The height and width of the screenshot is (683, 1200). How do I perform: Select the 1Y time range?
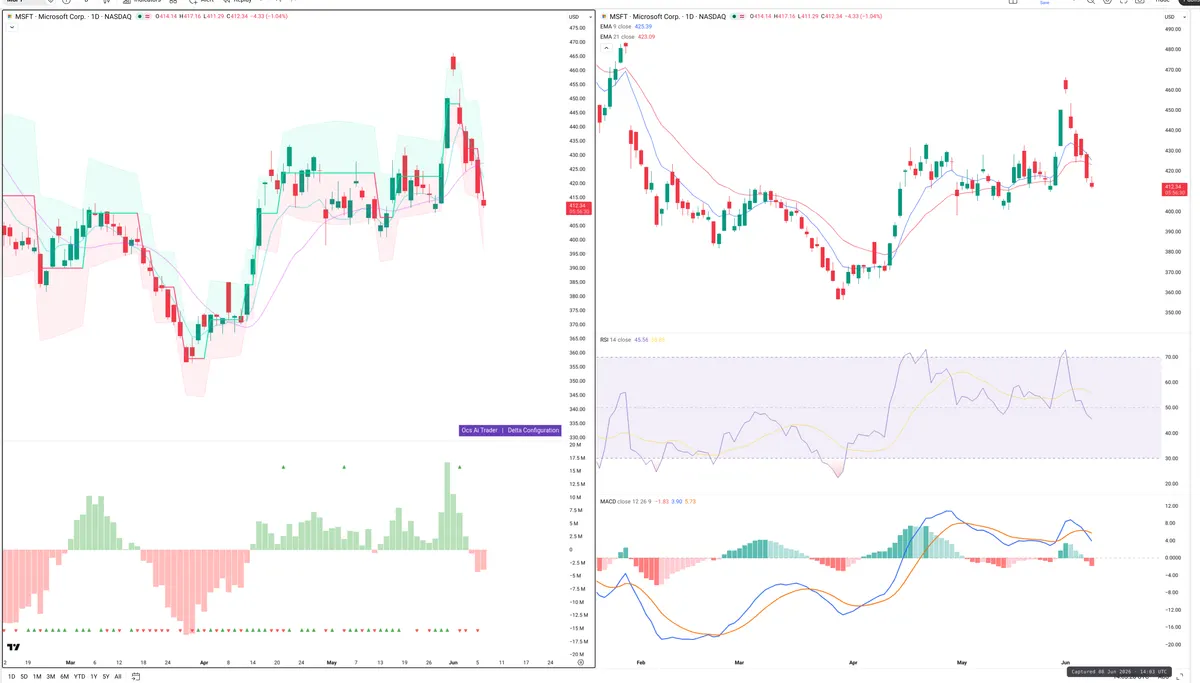point(94,677)
